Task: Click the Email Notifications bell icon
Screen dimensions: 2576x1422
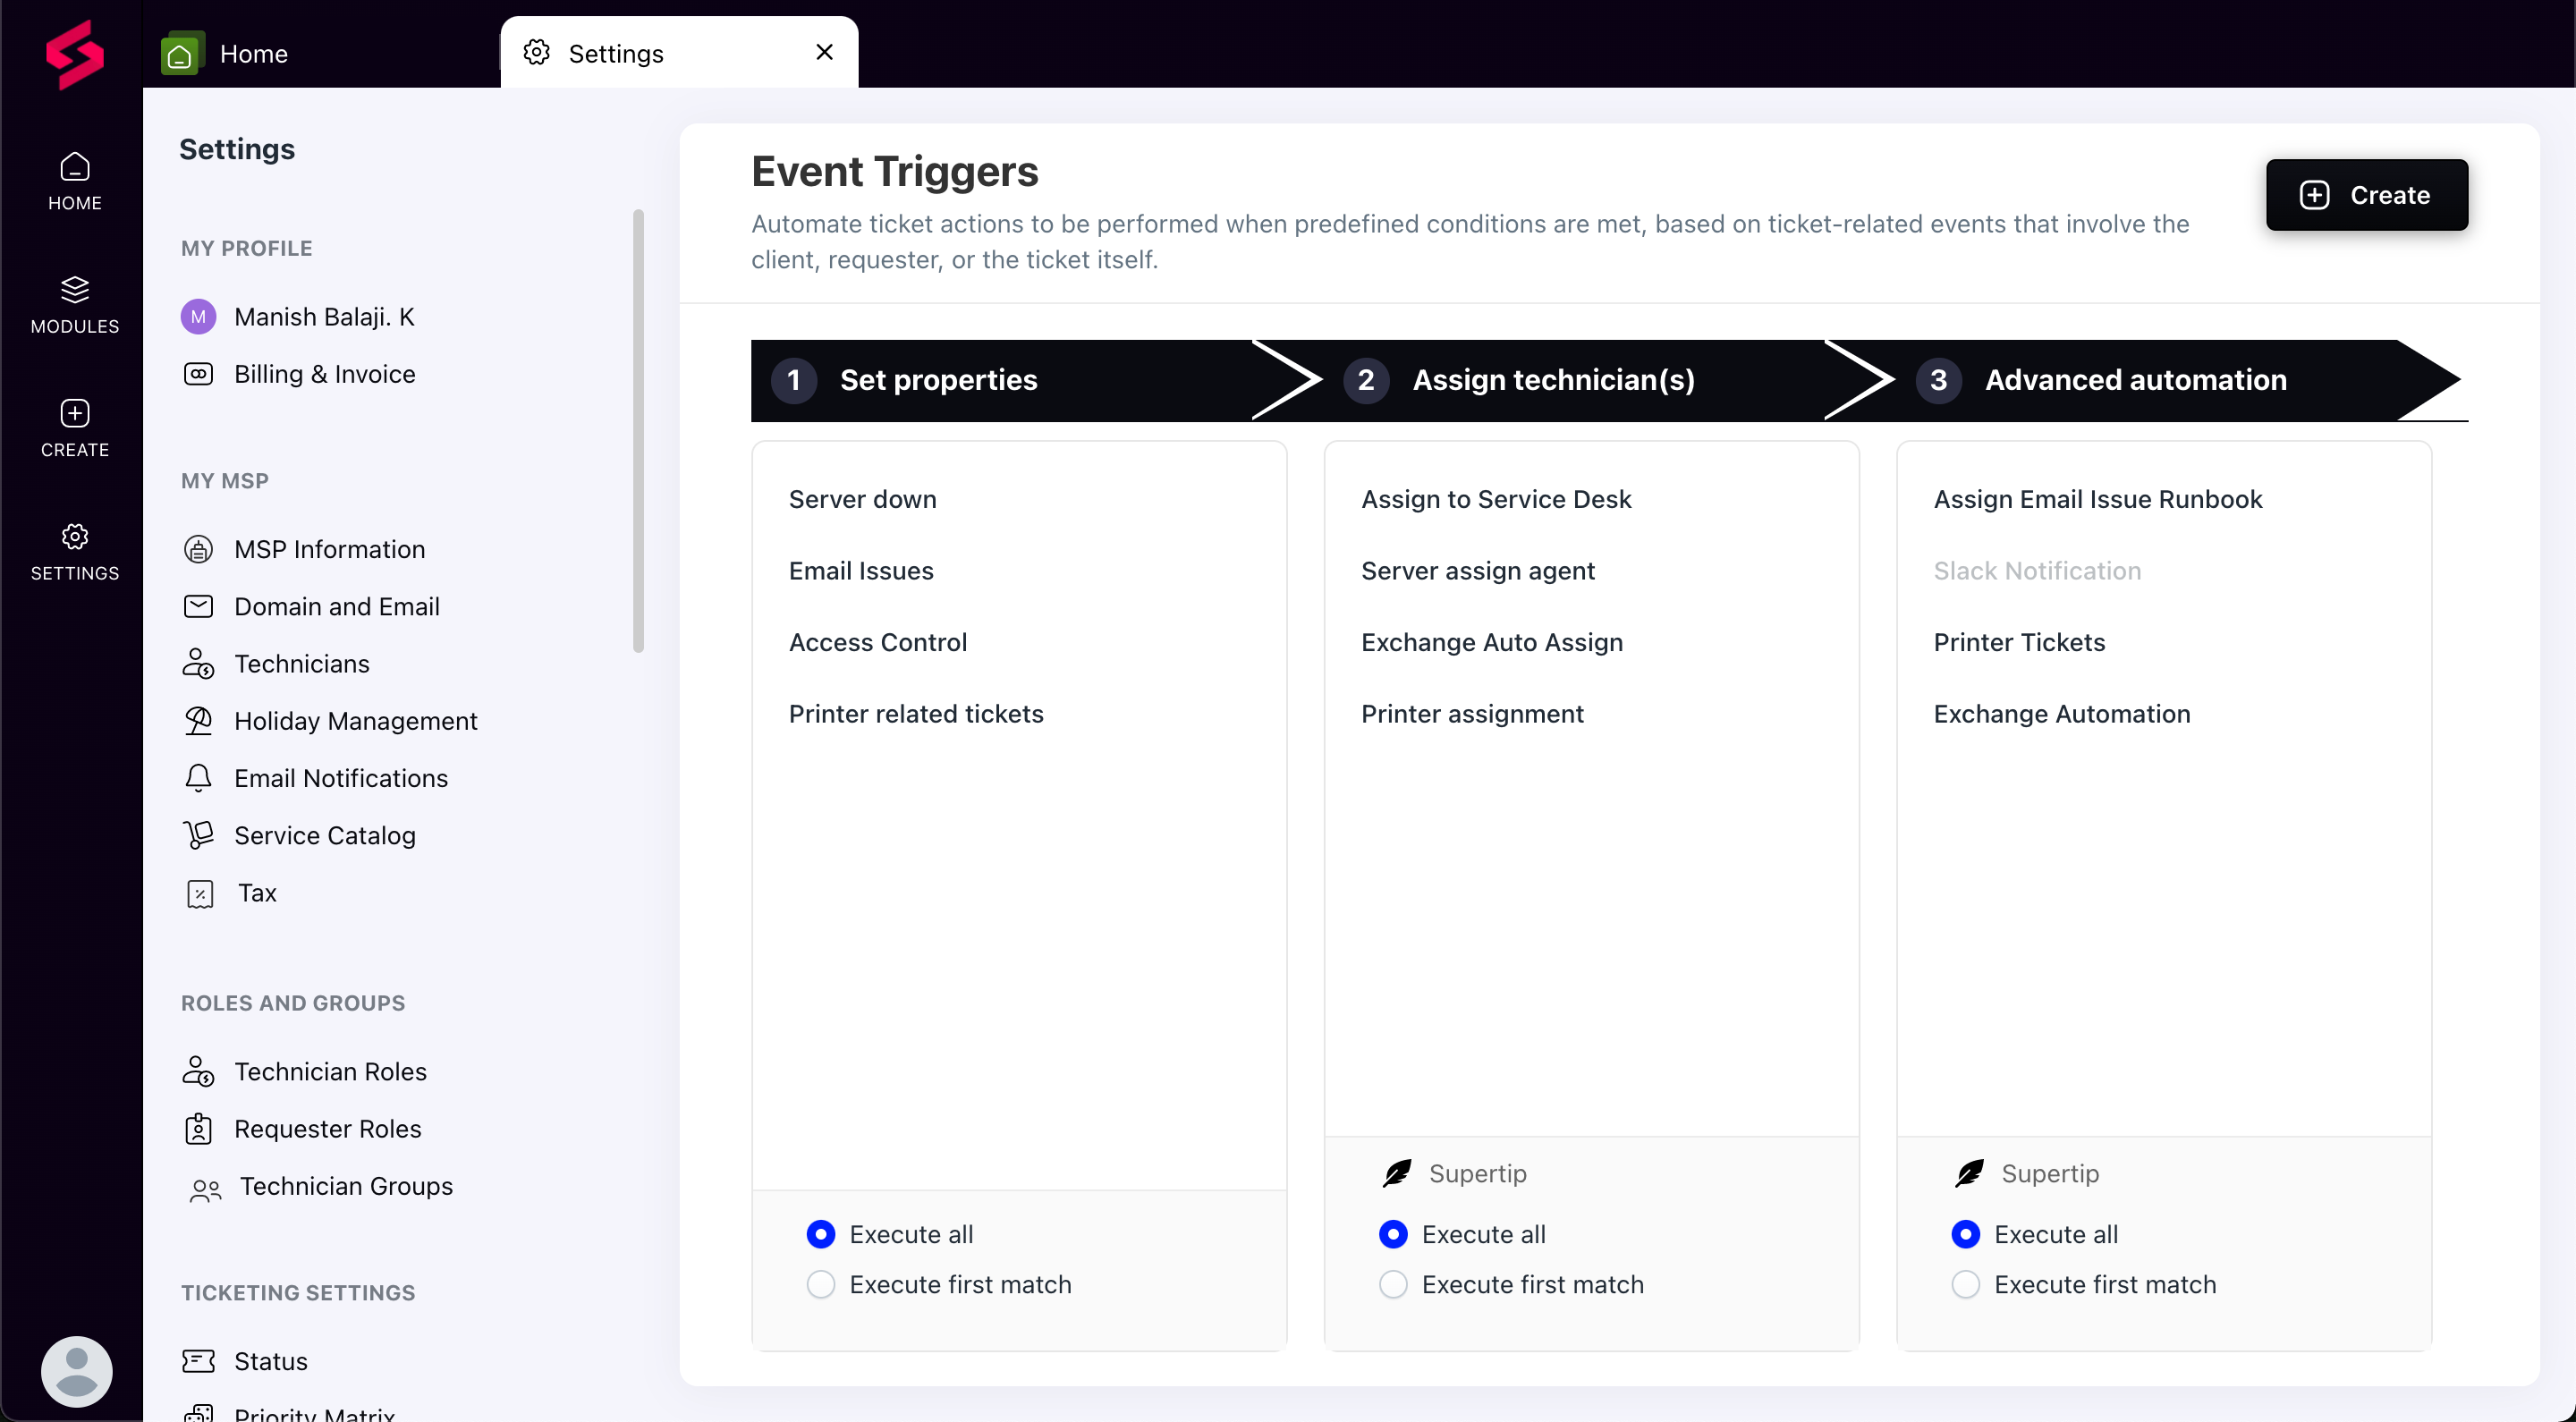Action: [x=198, y=778]
